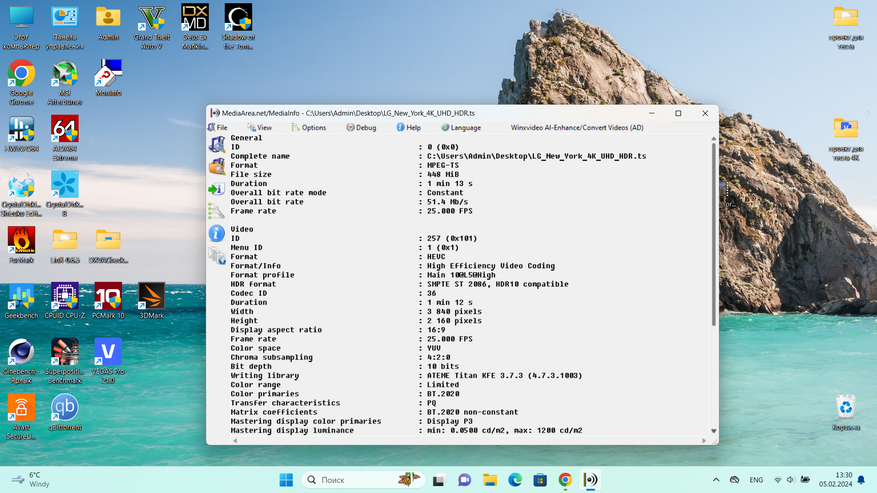The width and height of the screenshot is (877, 493).
Task: Click the Windows Start button
Action: (x=286, y=480)
